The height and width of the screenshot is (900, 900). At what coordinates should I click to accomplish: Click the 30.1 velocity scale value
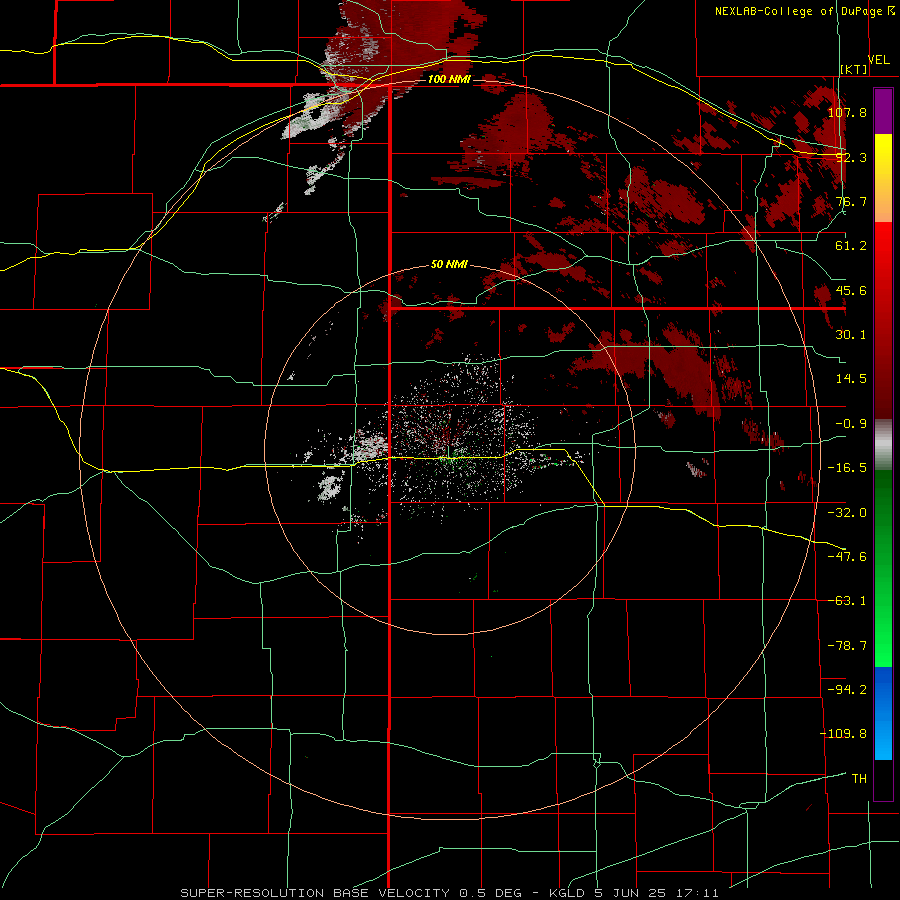pyautogui.click(x=851, y=335)
